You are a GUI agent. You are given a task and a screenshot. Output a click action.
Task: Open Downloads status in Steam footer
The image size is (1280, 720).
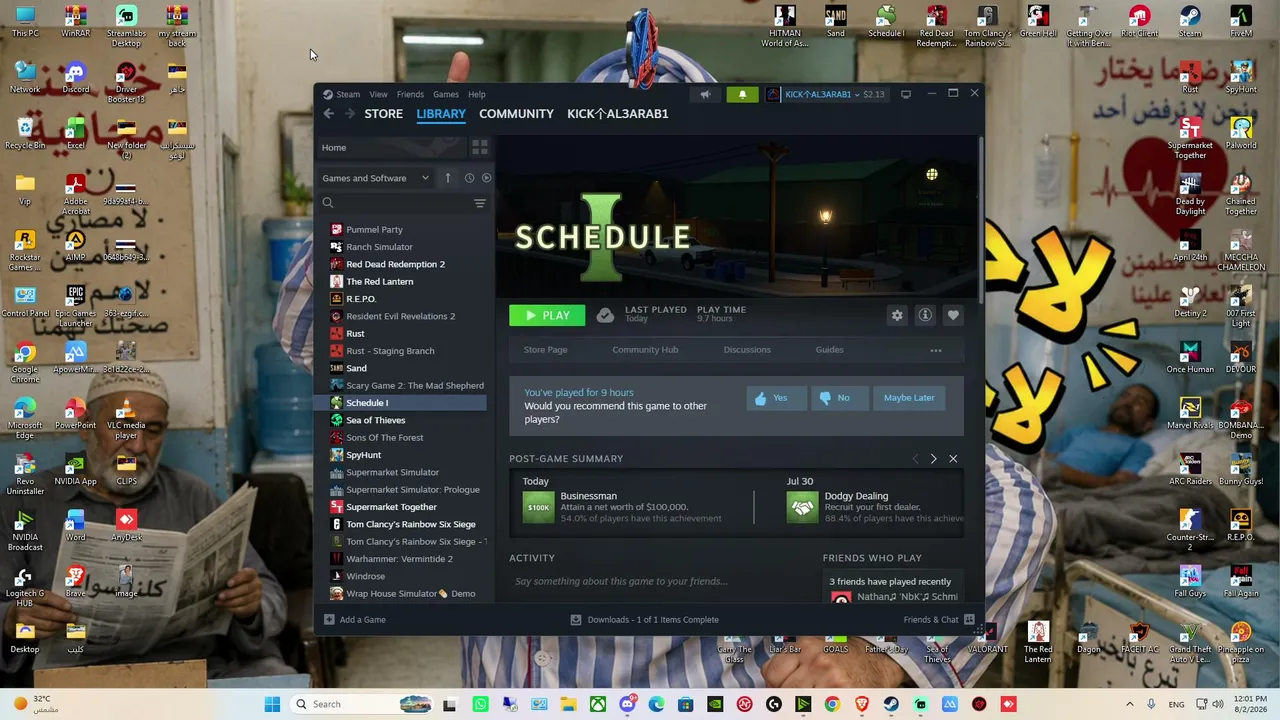coord(644,620)
